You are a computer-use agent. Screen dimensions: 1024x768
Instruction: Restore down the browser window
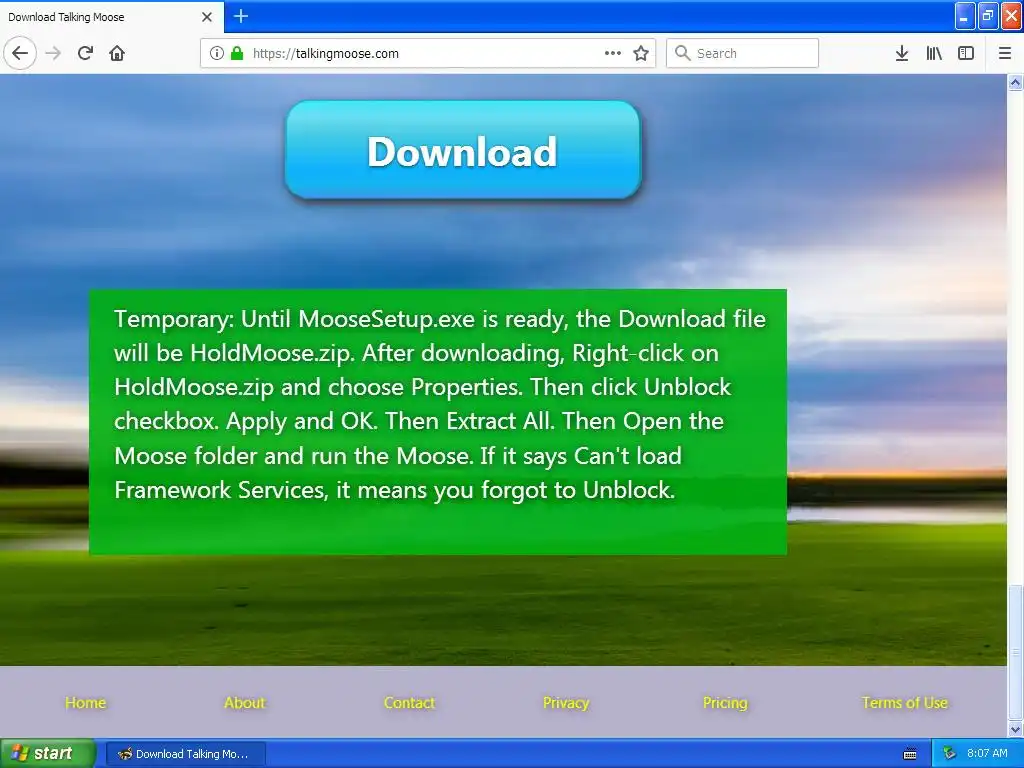coord(988,16)
